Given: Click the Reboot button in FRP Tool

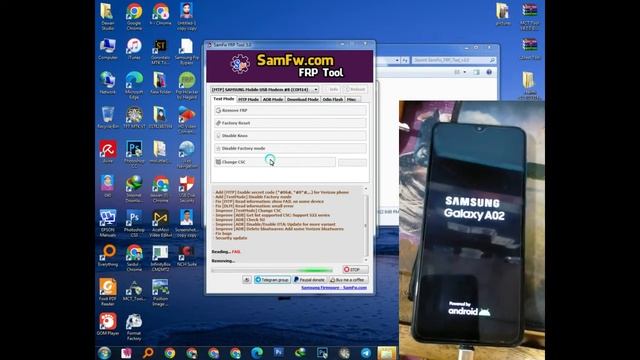Looking at the screenshot, I should 355,89.
